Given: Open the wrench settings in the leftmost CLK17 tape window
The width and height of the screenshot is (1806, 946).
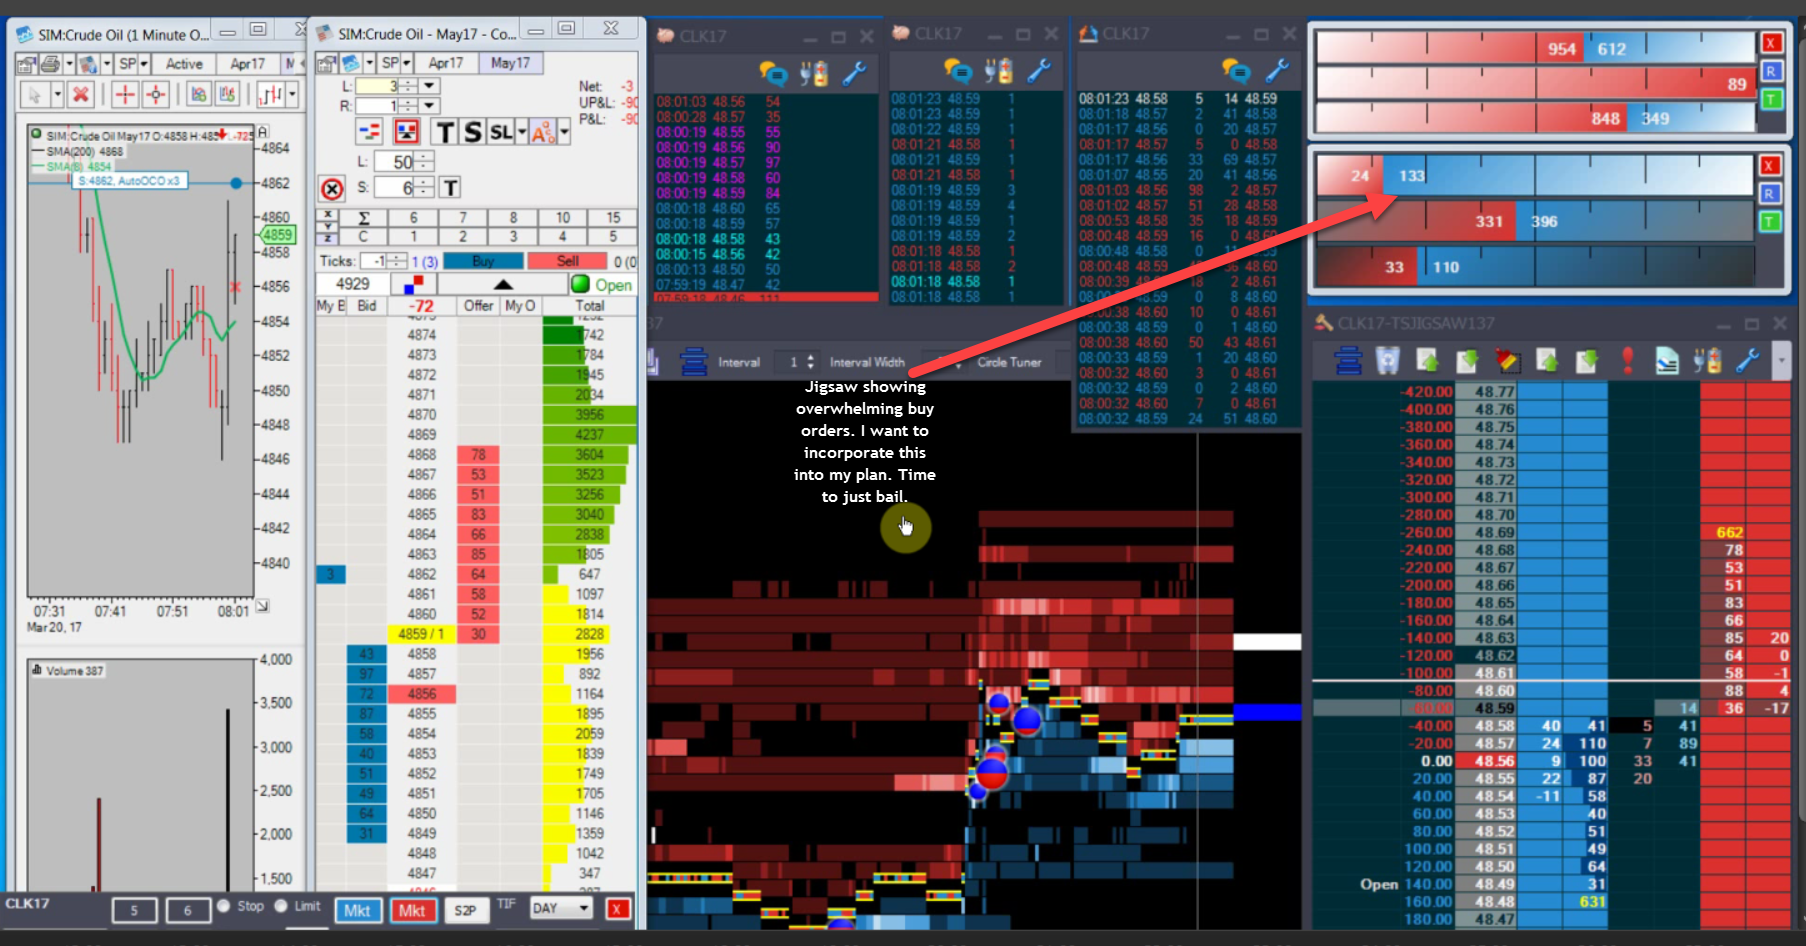Looking at the screenshot, I should point(854,72).
